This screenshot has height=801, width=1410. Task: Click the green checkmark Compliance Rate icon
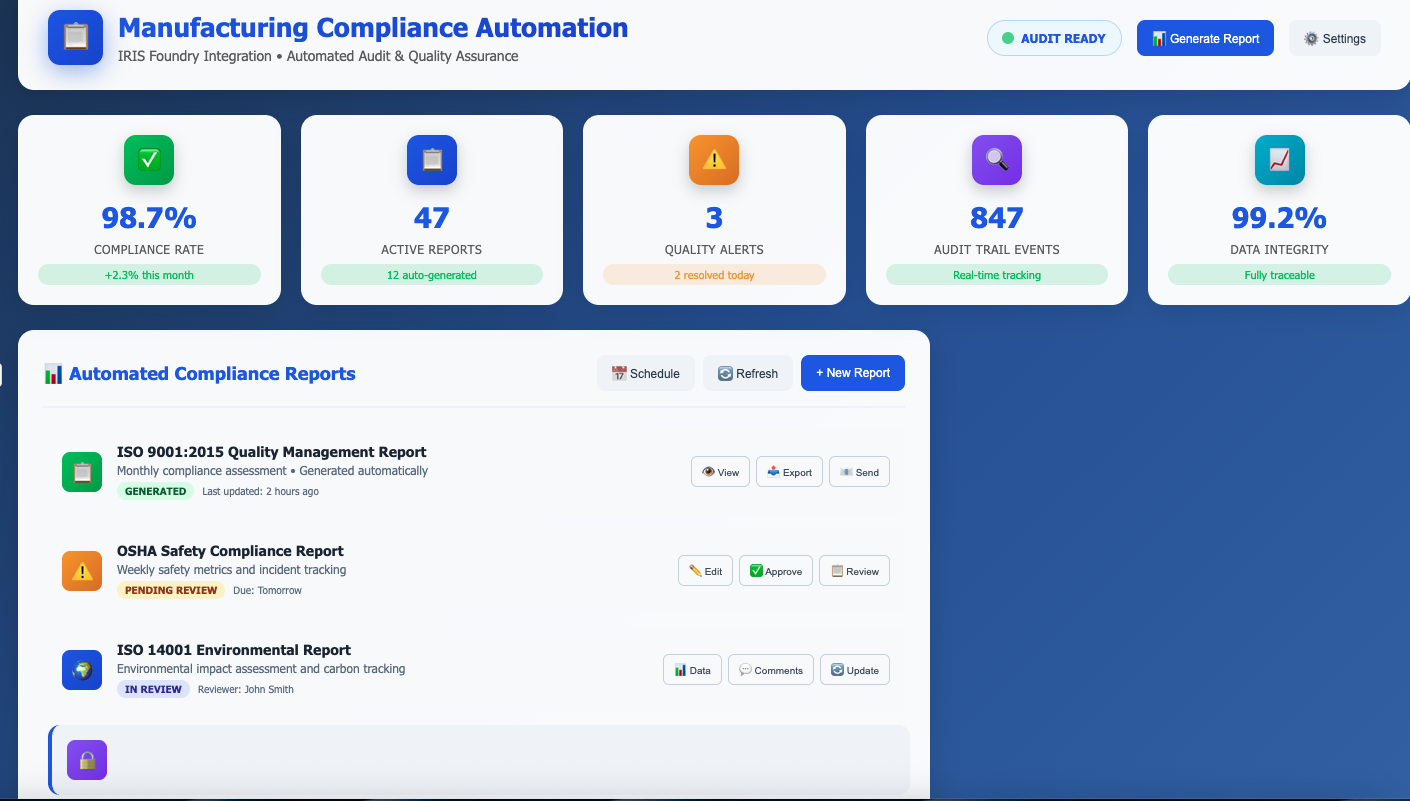(149, 160)
